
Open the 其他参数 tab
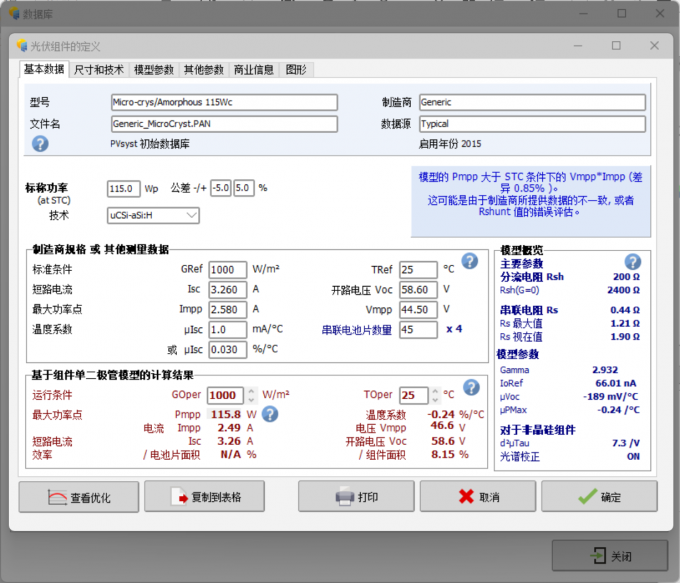pos(203,69)
